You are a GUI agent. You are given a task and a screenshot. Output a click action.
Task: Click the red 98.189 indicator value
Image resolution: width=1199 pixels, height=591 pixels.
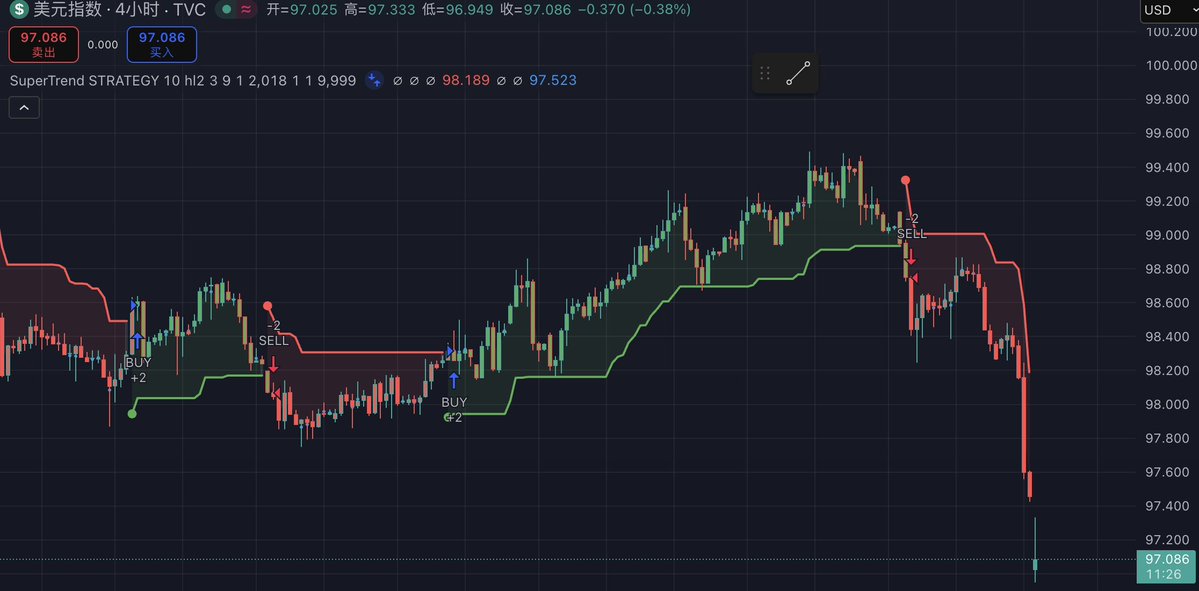466,80
